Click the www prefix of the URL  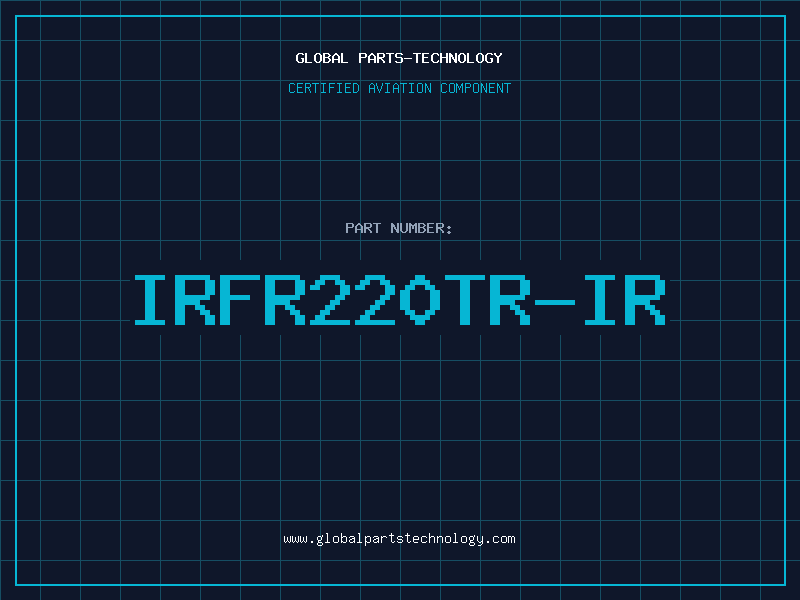click(x=295, y=539)
